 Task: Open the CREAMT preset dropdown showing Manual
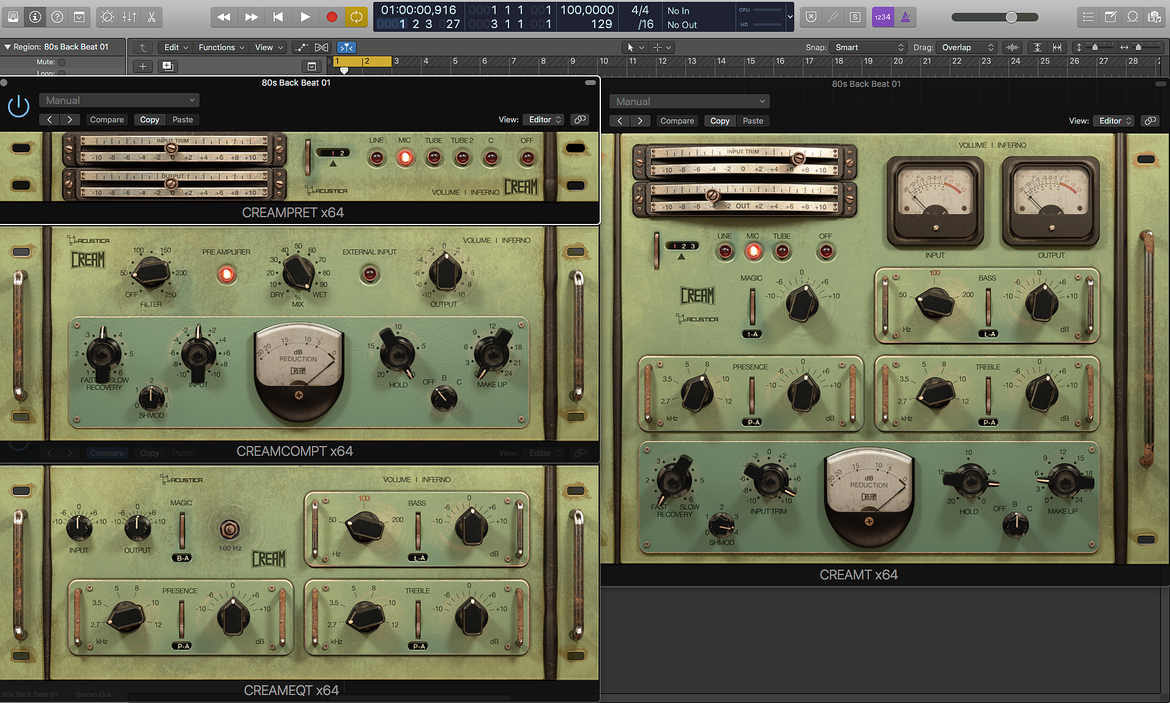(x=689, y=101)
